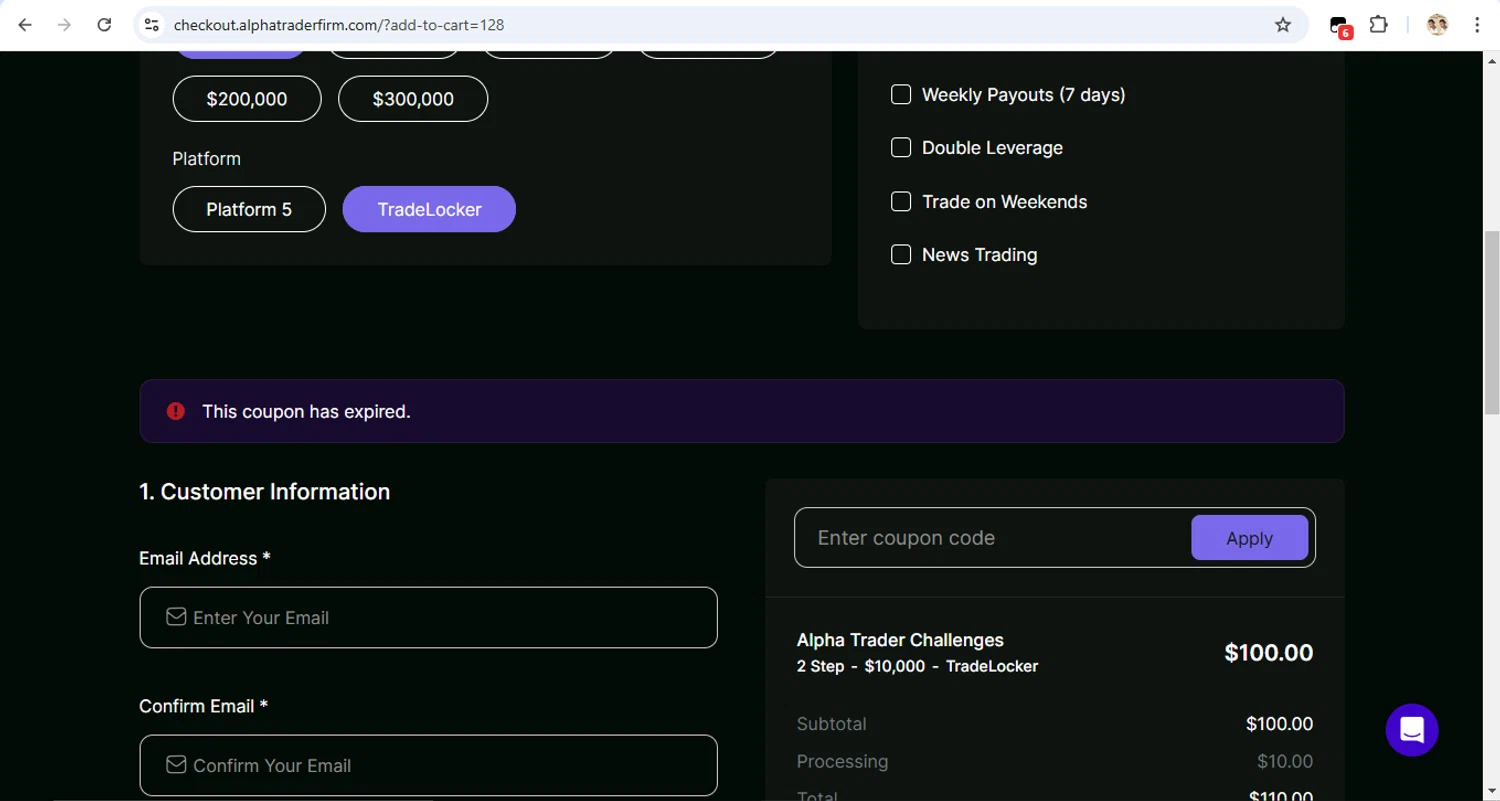Select the $200,000 account size
The width and height of the screenshot is (1500, 801).
247,99
